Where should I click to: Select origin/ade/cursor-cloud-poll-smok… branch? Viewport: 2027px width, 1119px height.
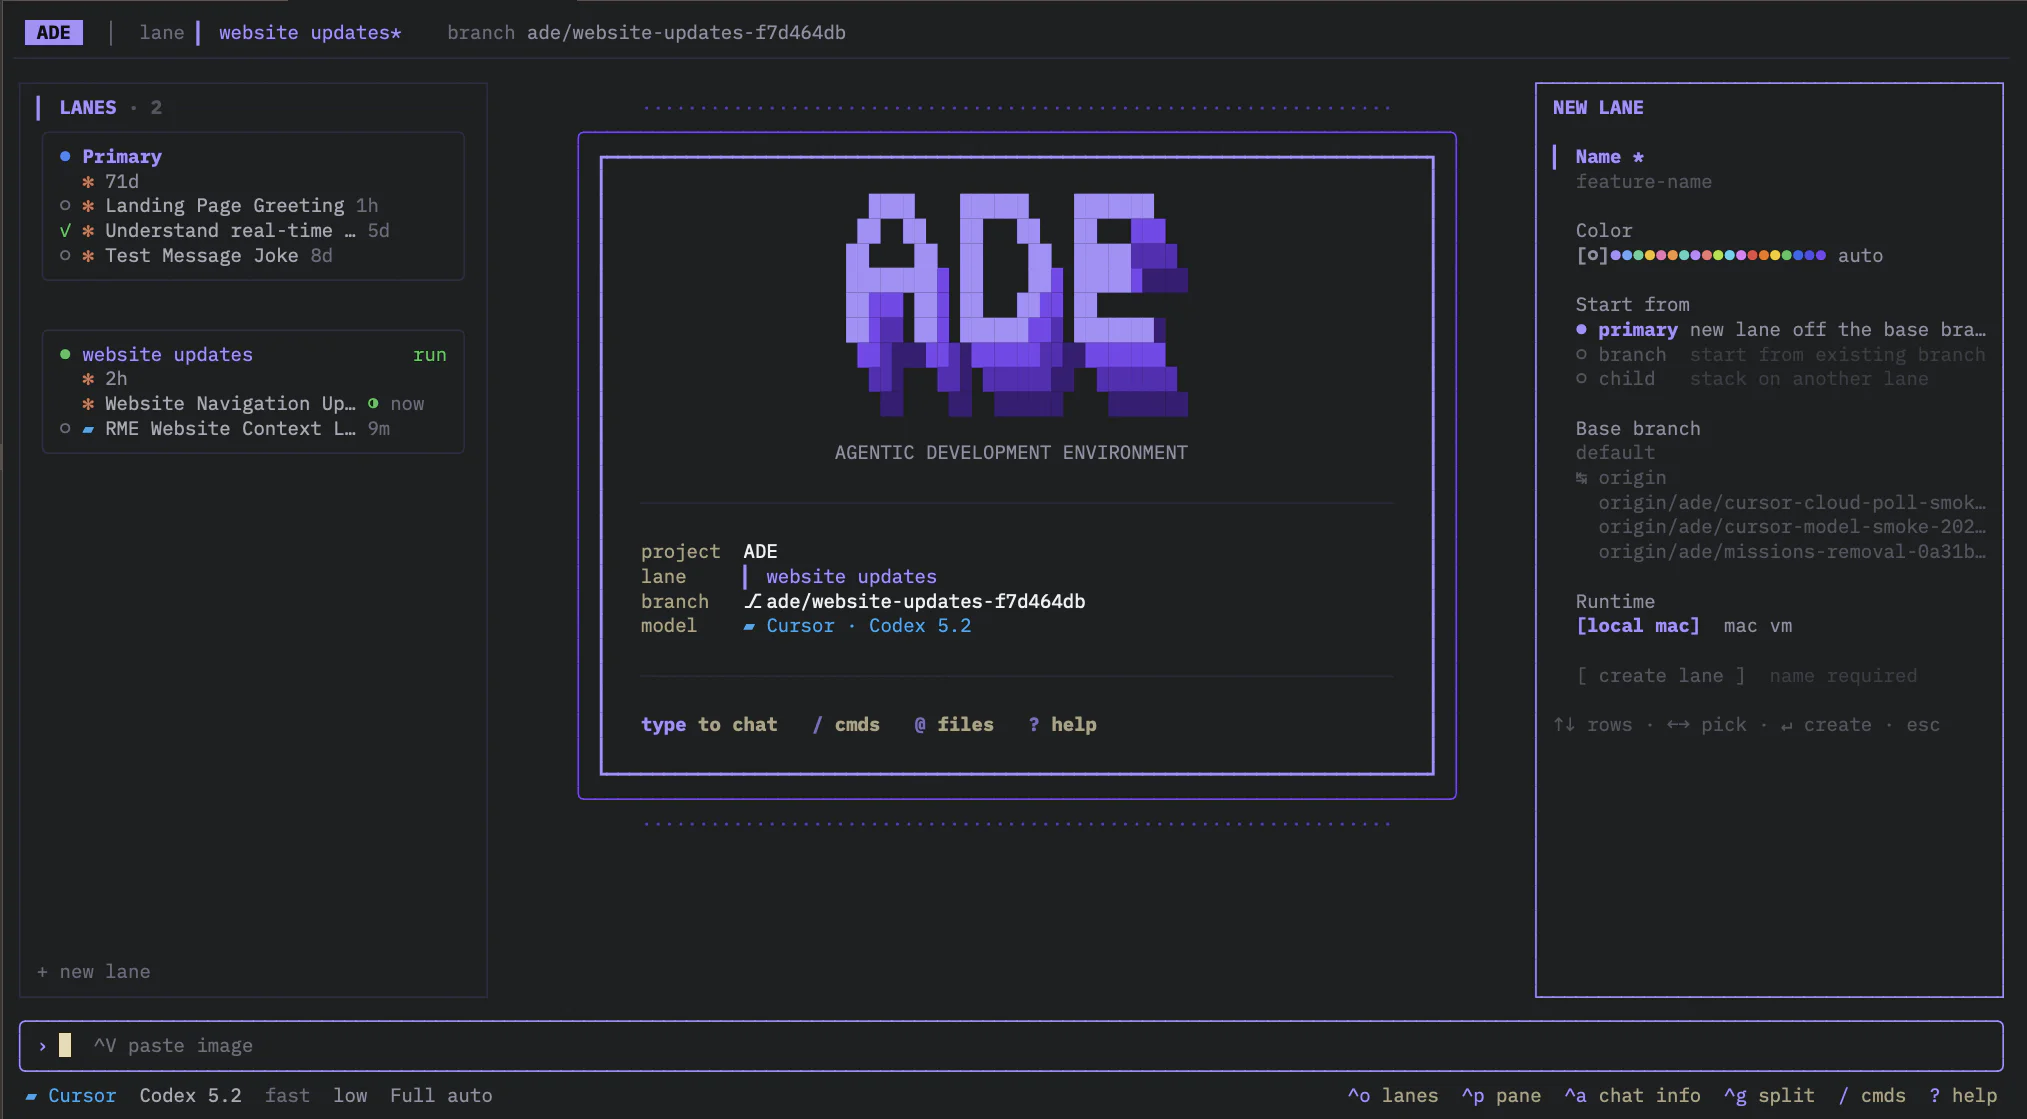click(x=1792, y=503)
